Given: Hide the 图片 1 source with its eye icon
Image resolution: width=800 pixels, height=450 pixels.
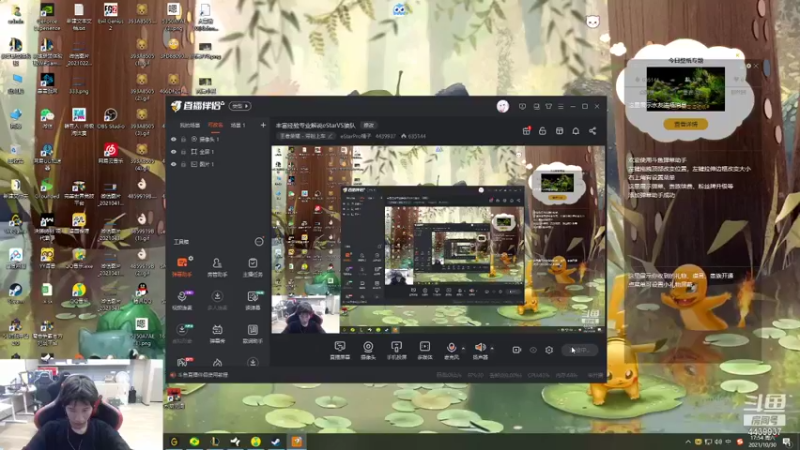Looking at the screenshot, I should click(173, 164).
